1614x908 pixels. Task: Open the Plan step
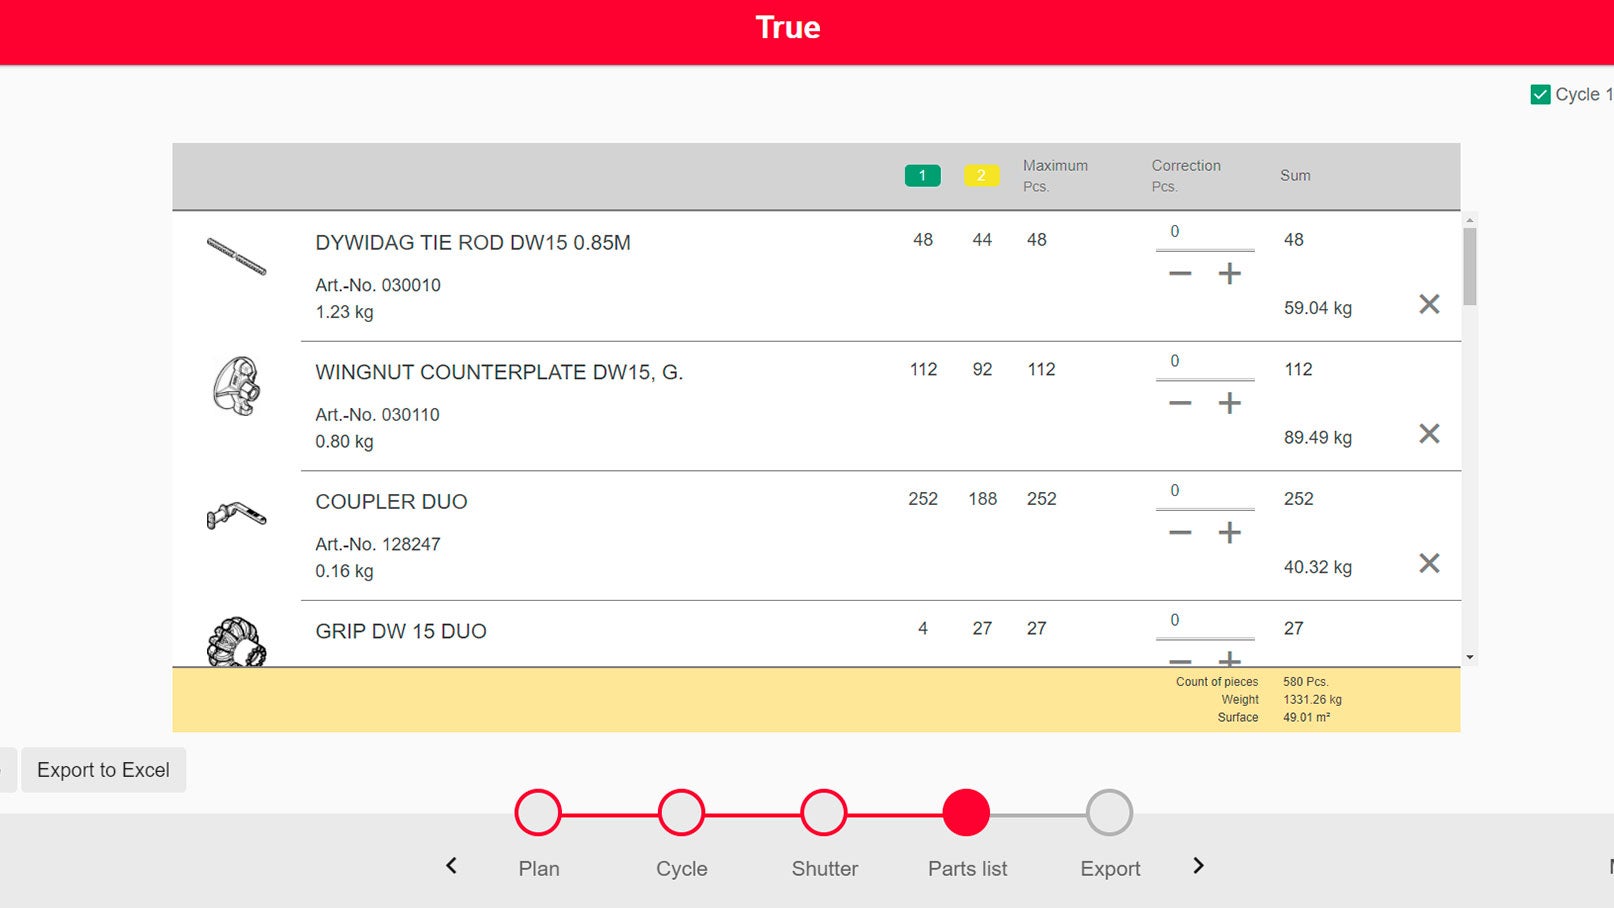tap(538, 813)
